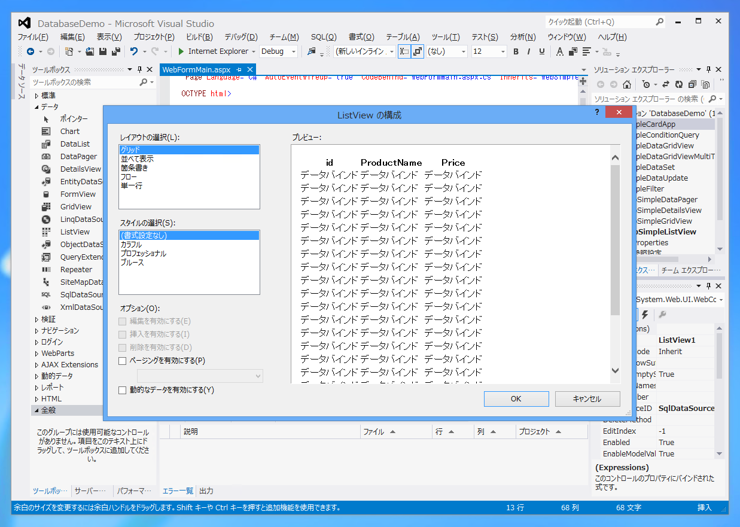Click the Save (single floppy) toolbar icon
Image resolution: width=740 pixels, height=527 pixels.
click(102, 51)
